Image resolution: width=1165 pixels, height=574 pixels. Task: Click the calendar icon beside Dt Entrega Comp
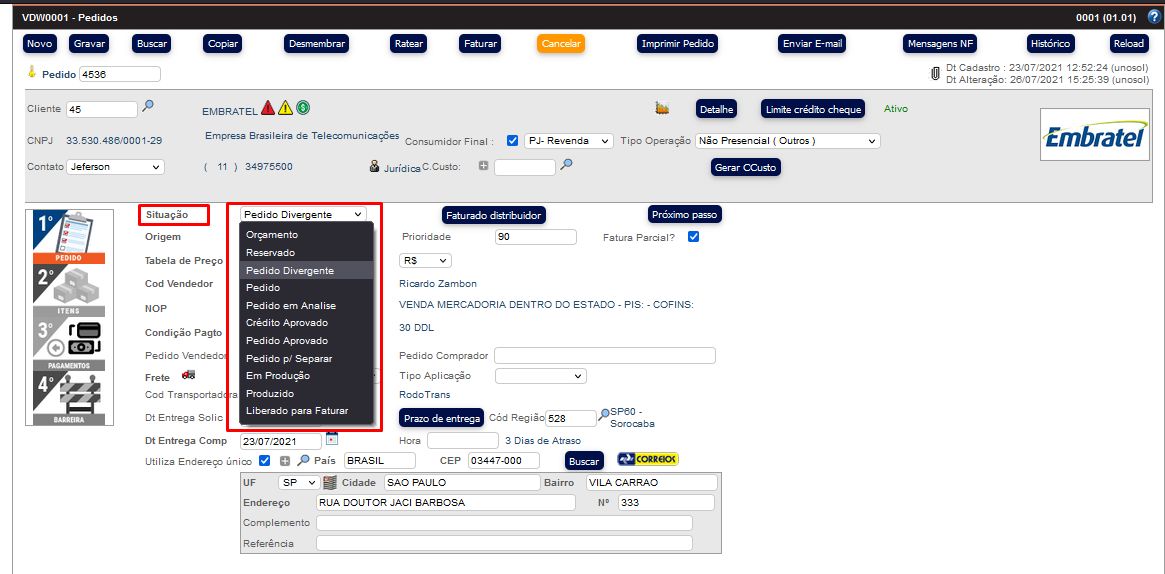pyautogui.click(x=332, y=439)
